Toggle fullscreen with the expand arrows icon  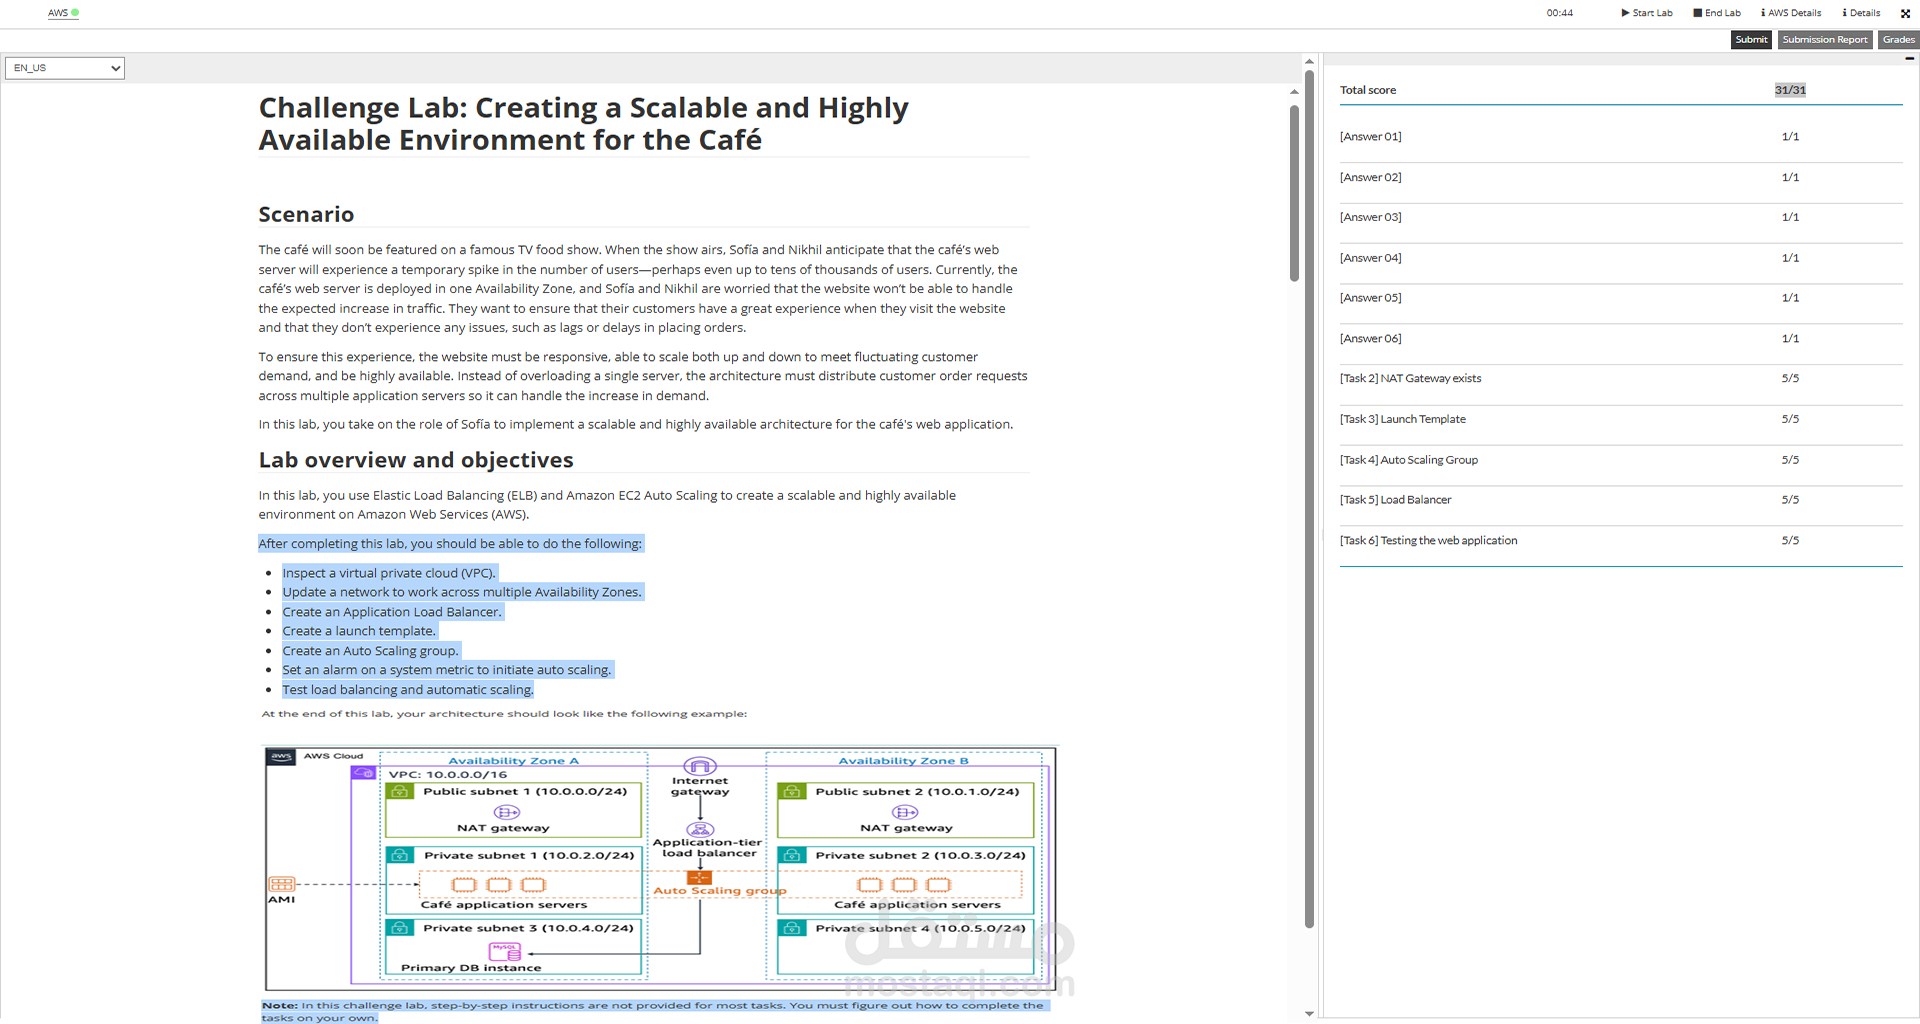[x=1905, y=13]
